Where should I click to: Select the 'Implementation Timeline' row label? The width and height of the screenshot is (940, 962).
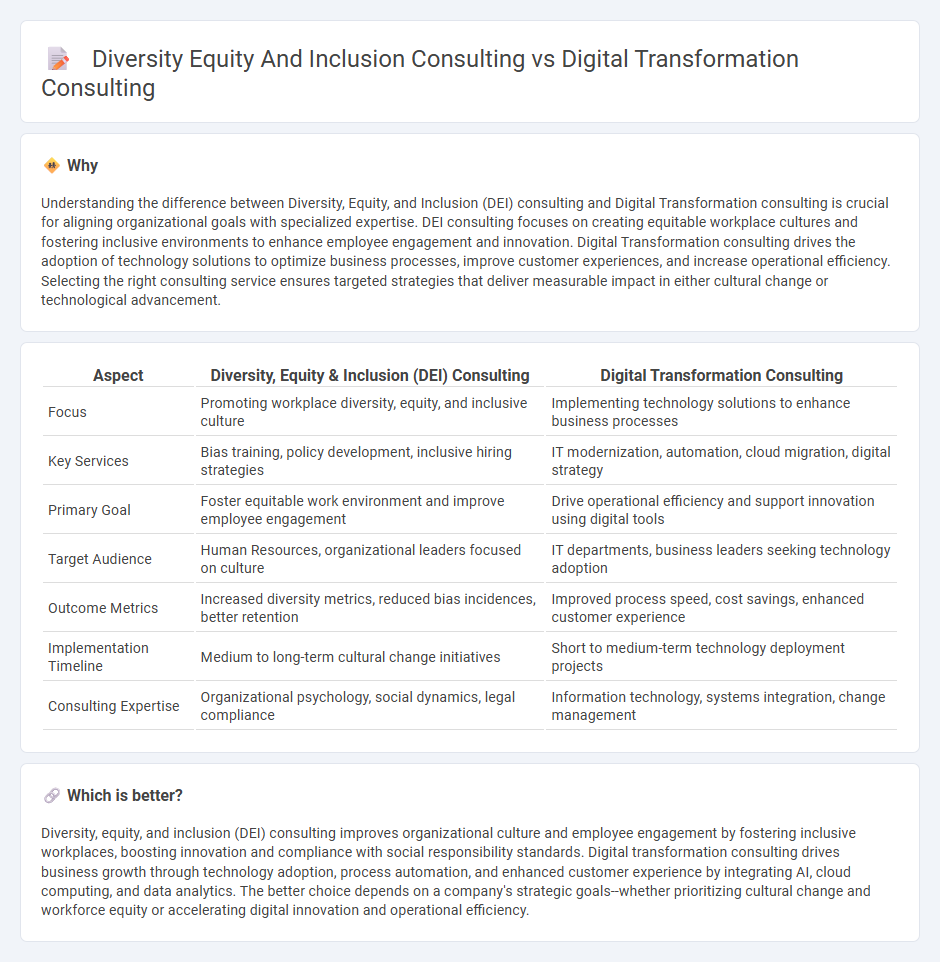[x=98, y=657]
